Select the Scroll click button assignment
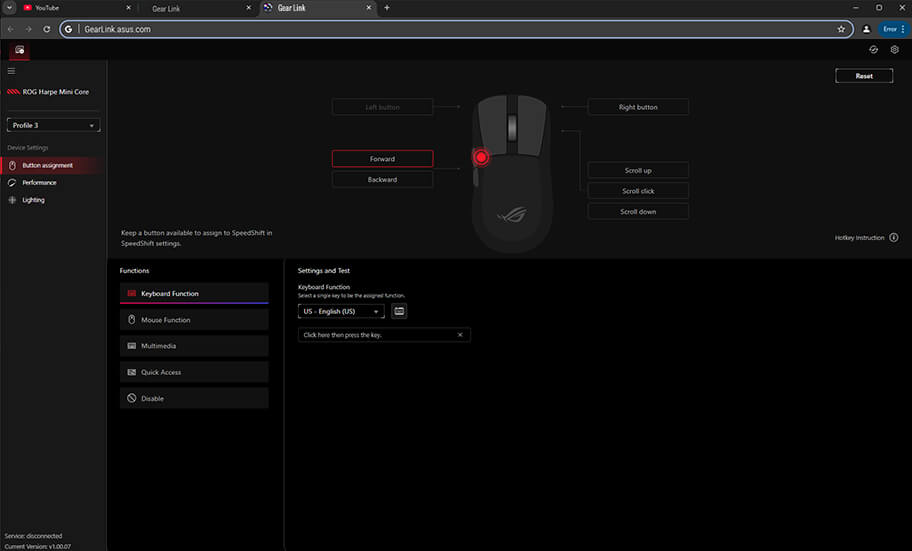The height and width of the screenshot is (551, 912). [x=638, y=191]
